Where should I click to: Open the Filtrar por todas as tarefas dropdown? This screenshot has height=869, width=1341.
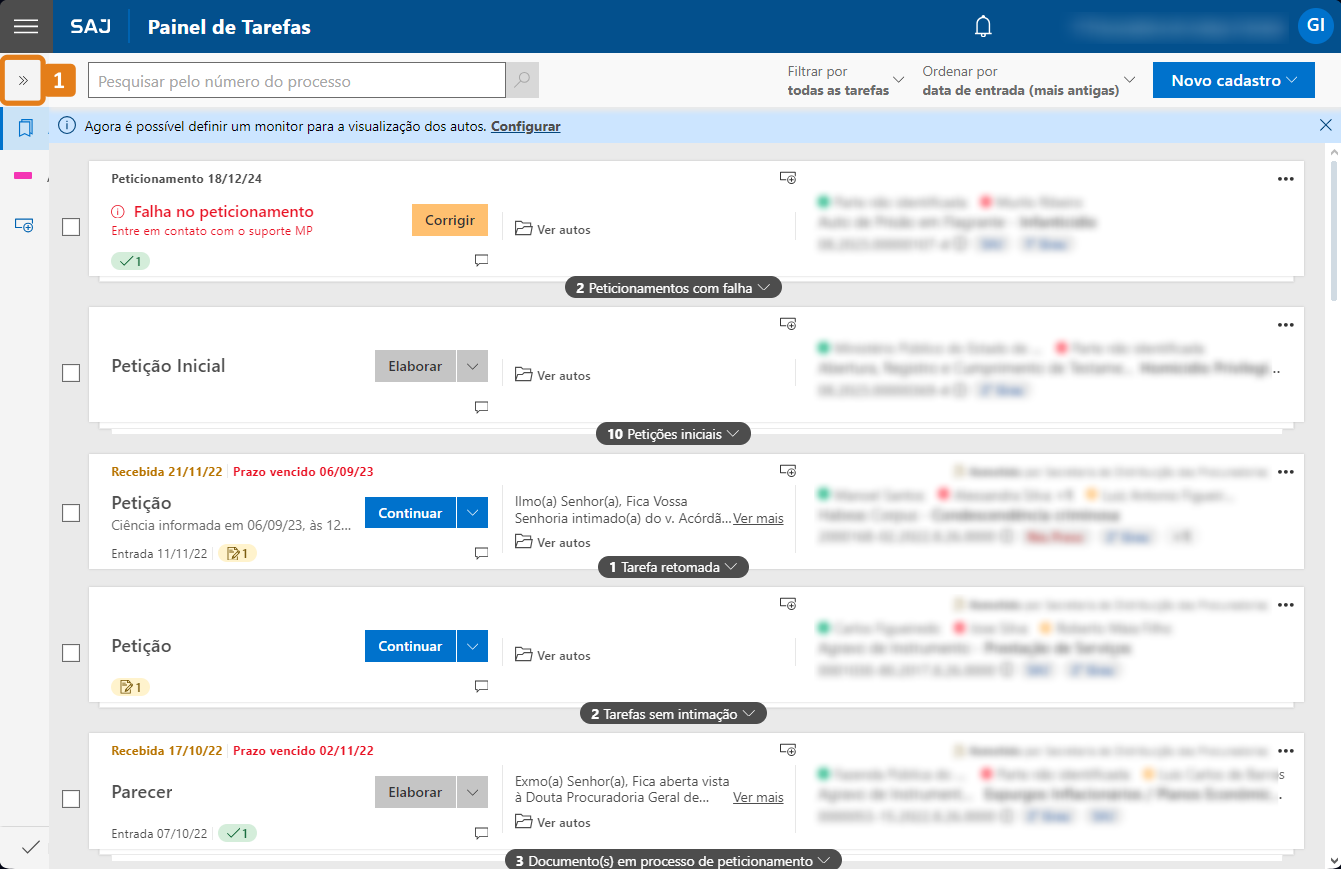(845, 80)
